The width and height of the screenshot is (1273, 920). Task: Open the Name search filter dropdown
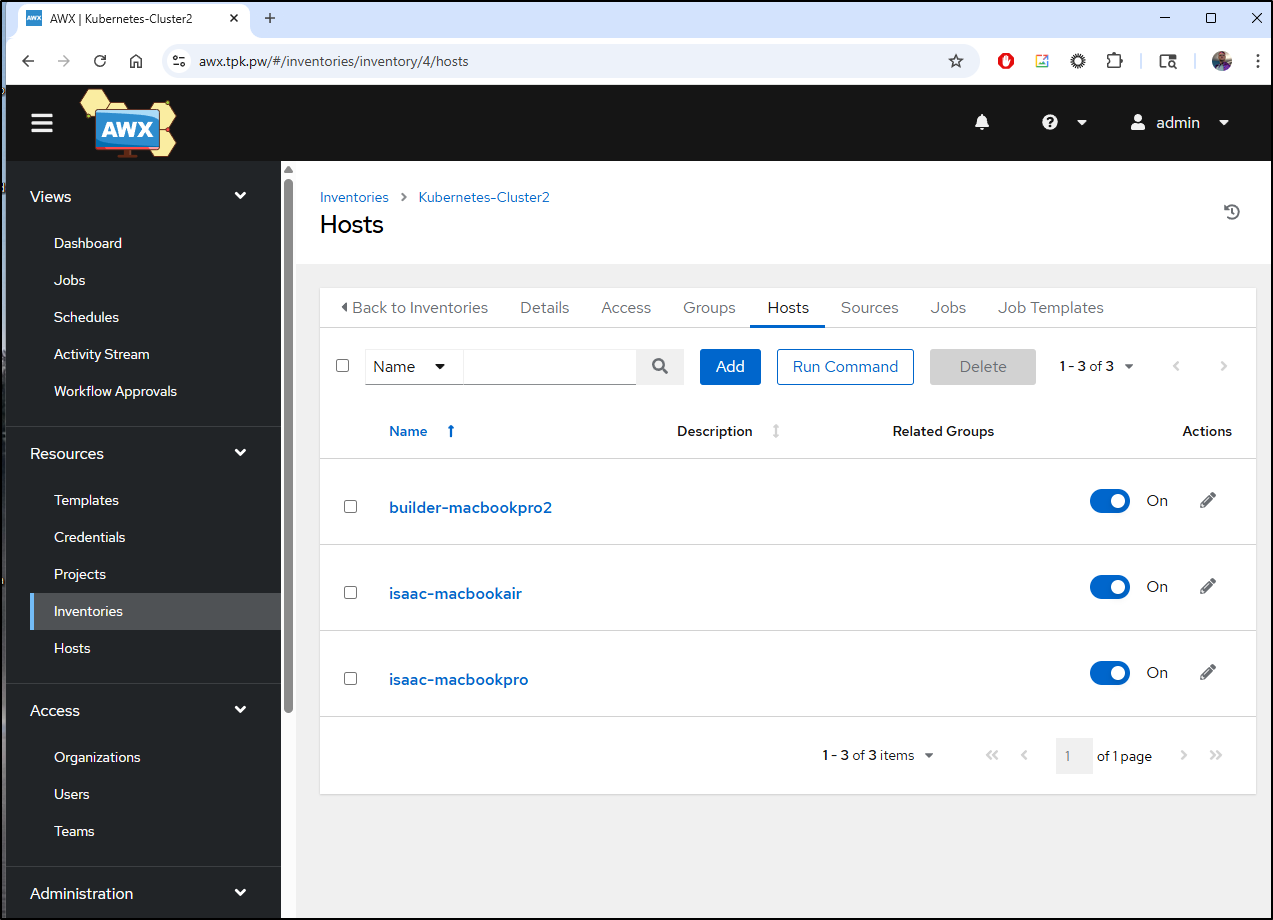pyautogui.click(x=414, y=367)
